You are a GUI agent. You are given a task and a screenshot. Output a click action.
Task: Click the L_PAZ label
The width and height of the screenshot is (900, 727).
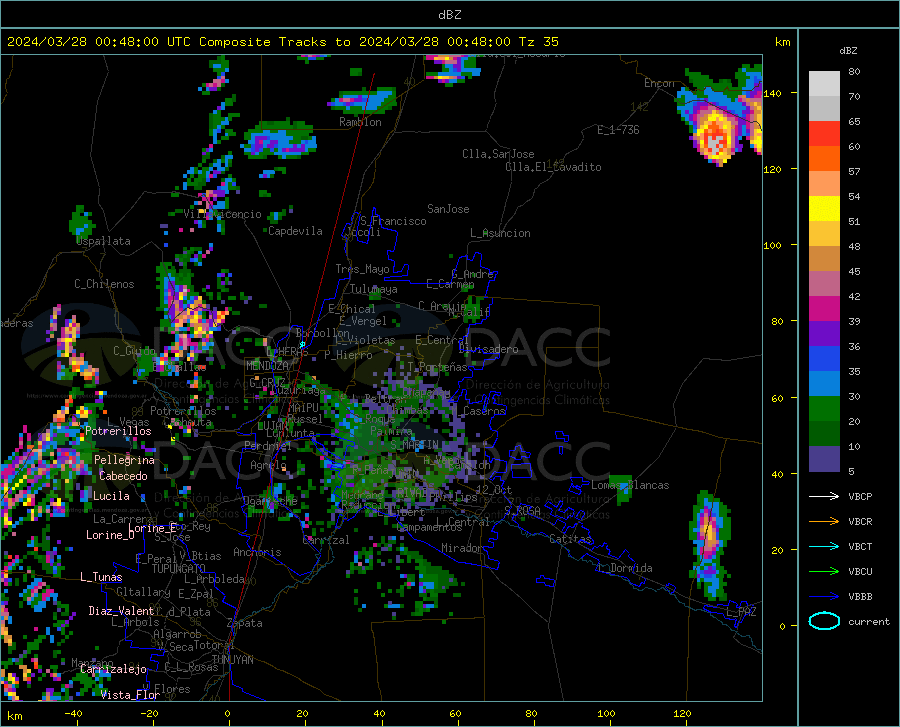click(742, 612)
